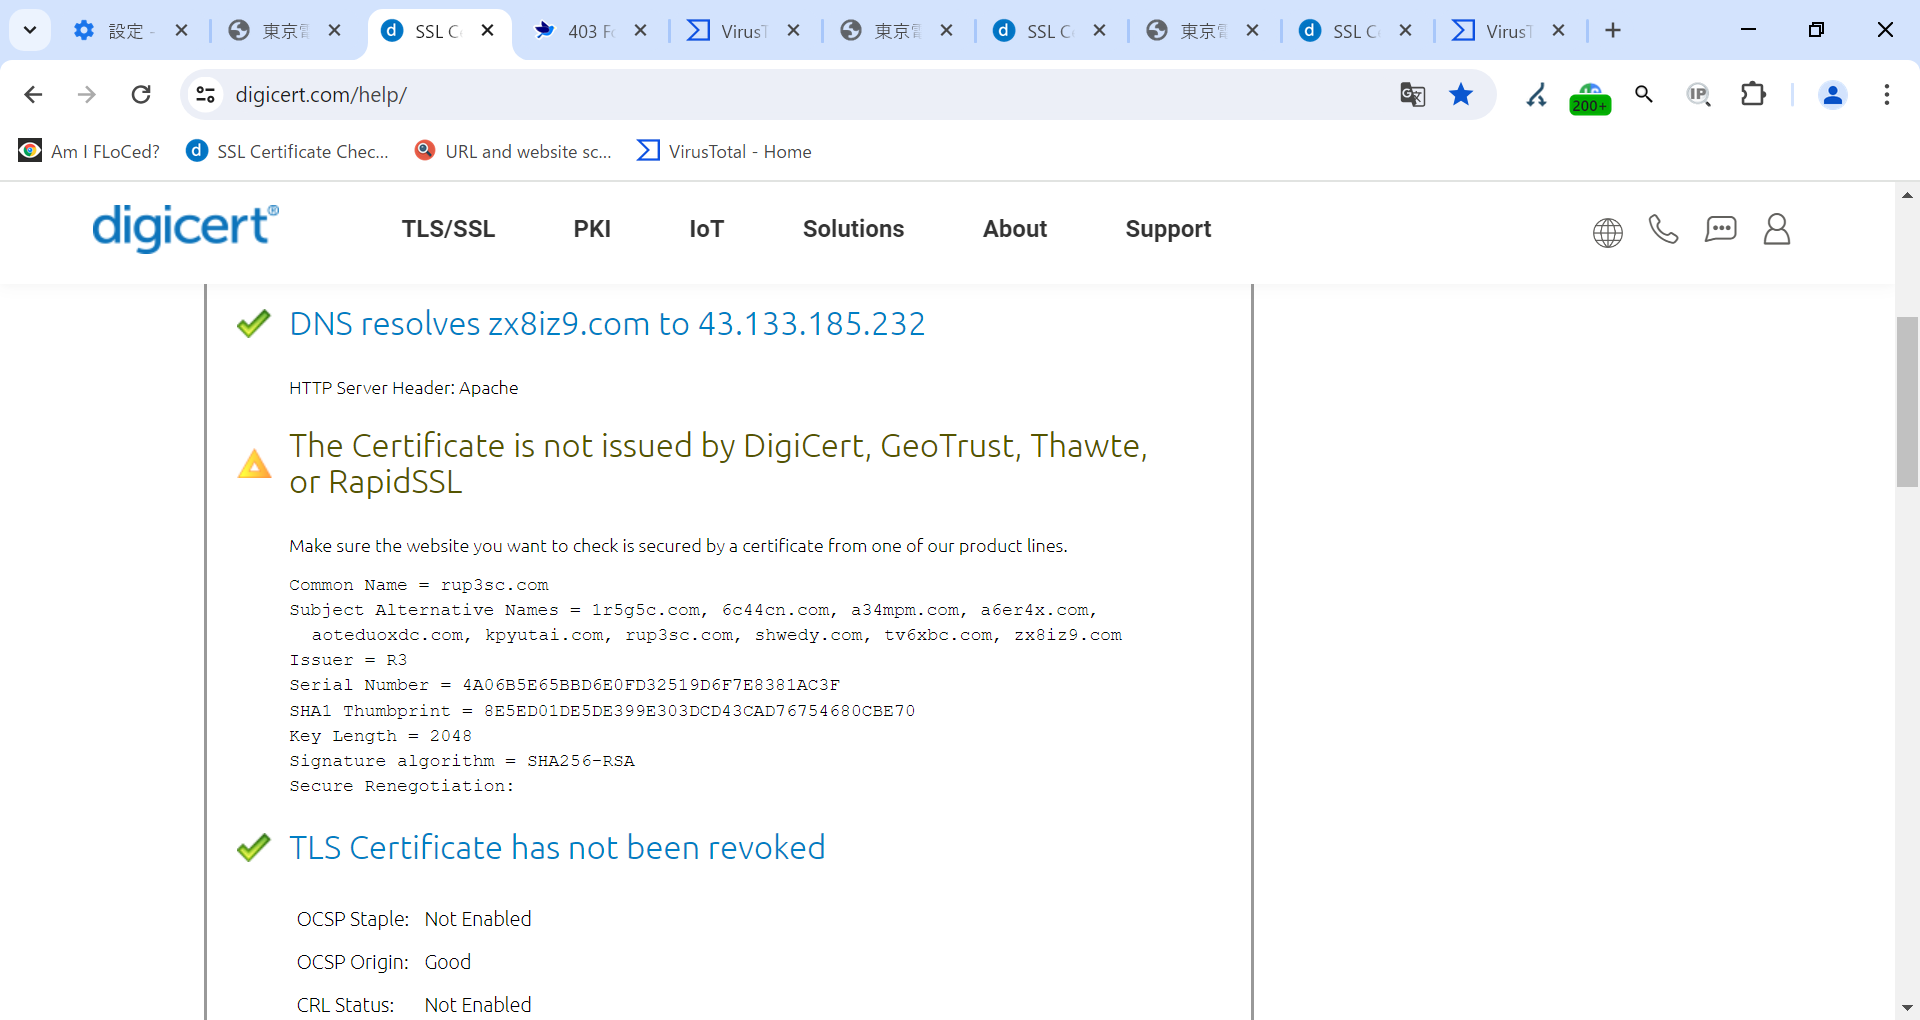Click the Serial Number line
This screenshot has width=1920, height=1020.
564,685
